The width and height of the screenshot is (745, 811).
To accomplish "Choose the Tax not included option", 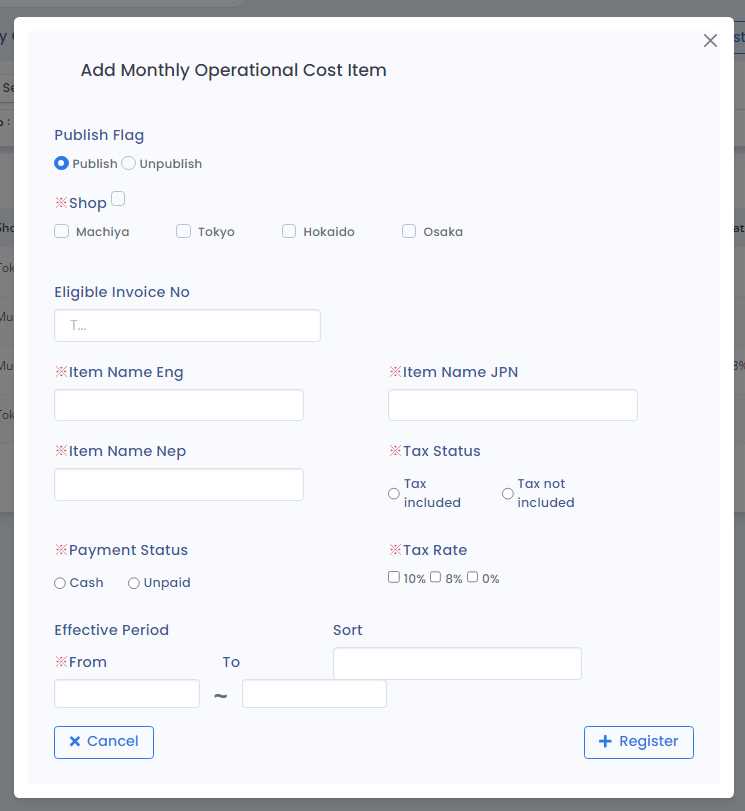I will (x=508, y=493).
